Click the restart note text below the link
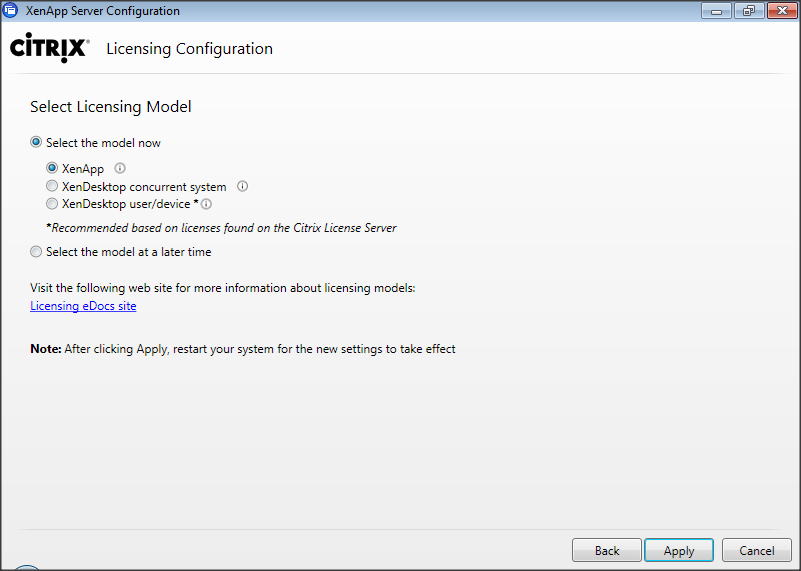Screen dimensions: 801x571 pyautogui.click(x=243, y=349)
